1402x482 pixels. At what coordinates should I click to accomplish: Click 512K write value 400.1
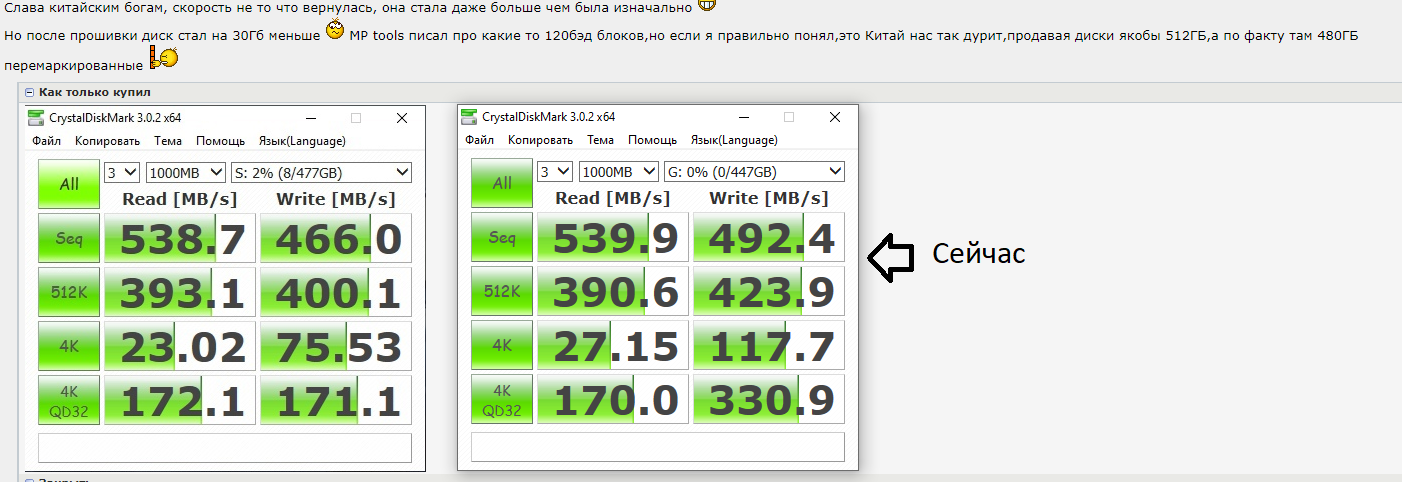pos(335,292)
